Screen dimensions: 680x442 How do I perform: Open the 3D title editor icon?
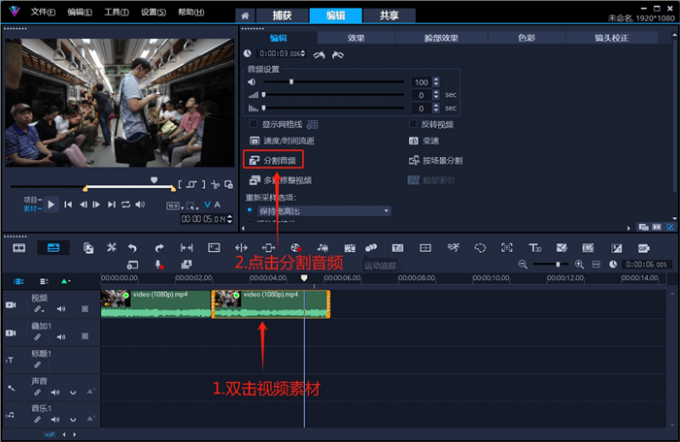[x=535, y=248]
